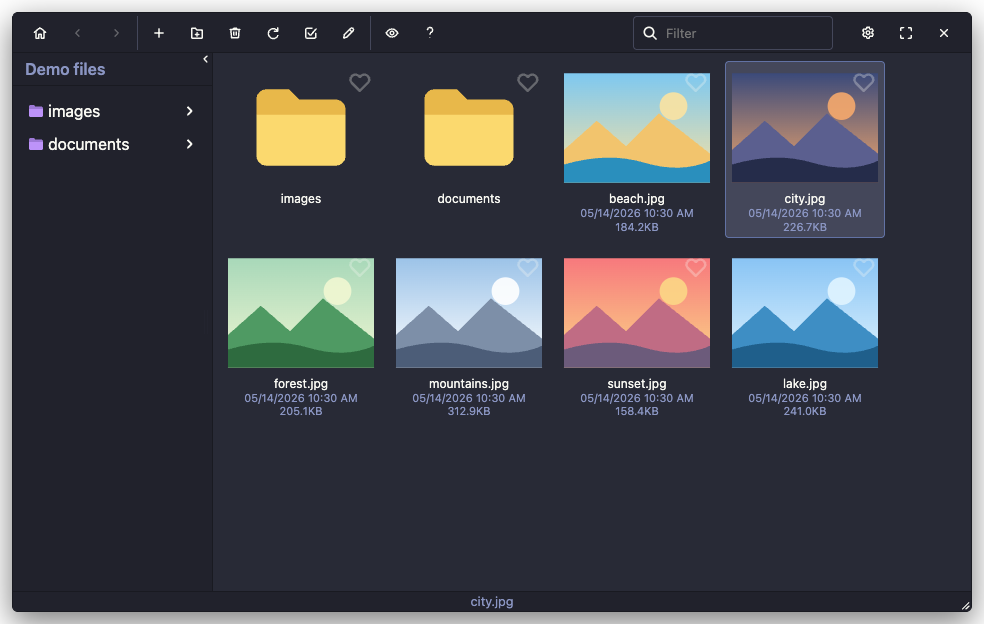
Task: Favorite forest.jpg with heart icon
Action: pyautogui.click(x=360, y=267)
